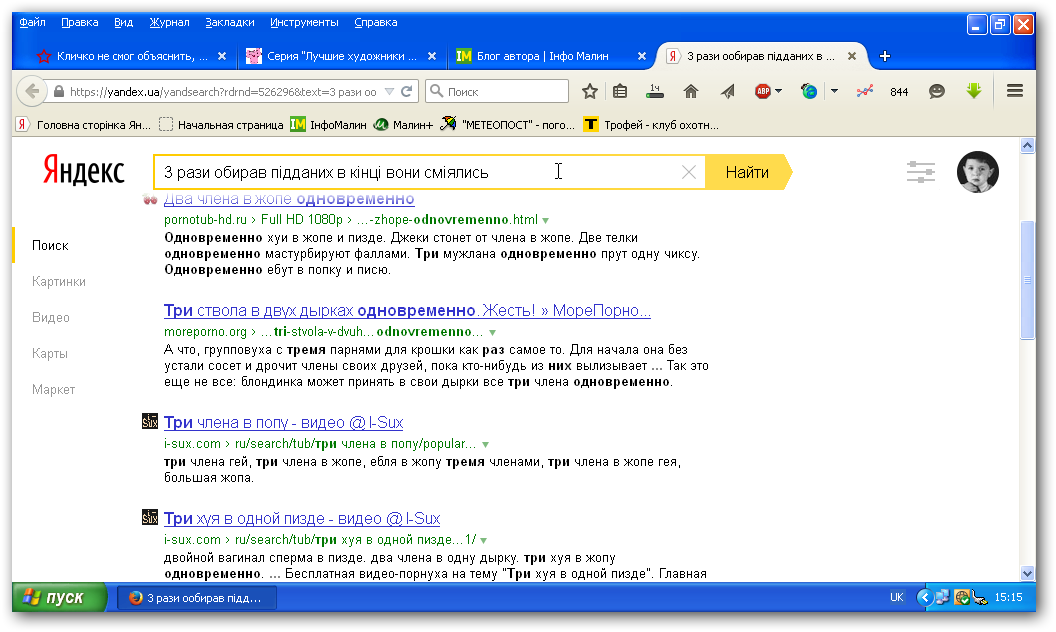Show bookmarks list icon in toolbar
Viewport: 1056px width, 632px height.
tap(620, 91)
